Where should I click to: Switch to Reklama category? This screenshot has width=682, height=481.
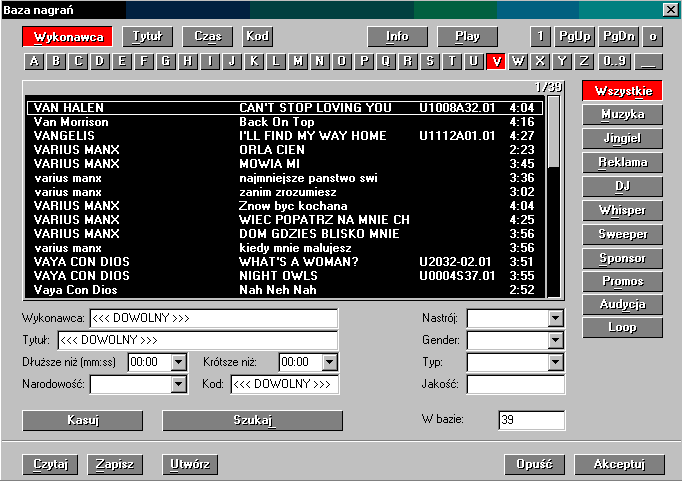(622, 162)
